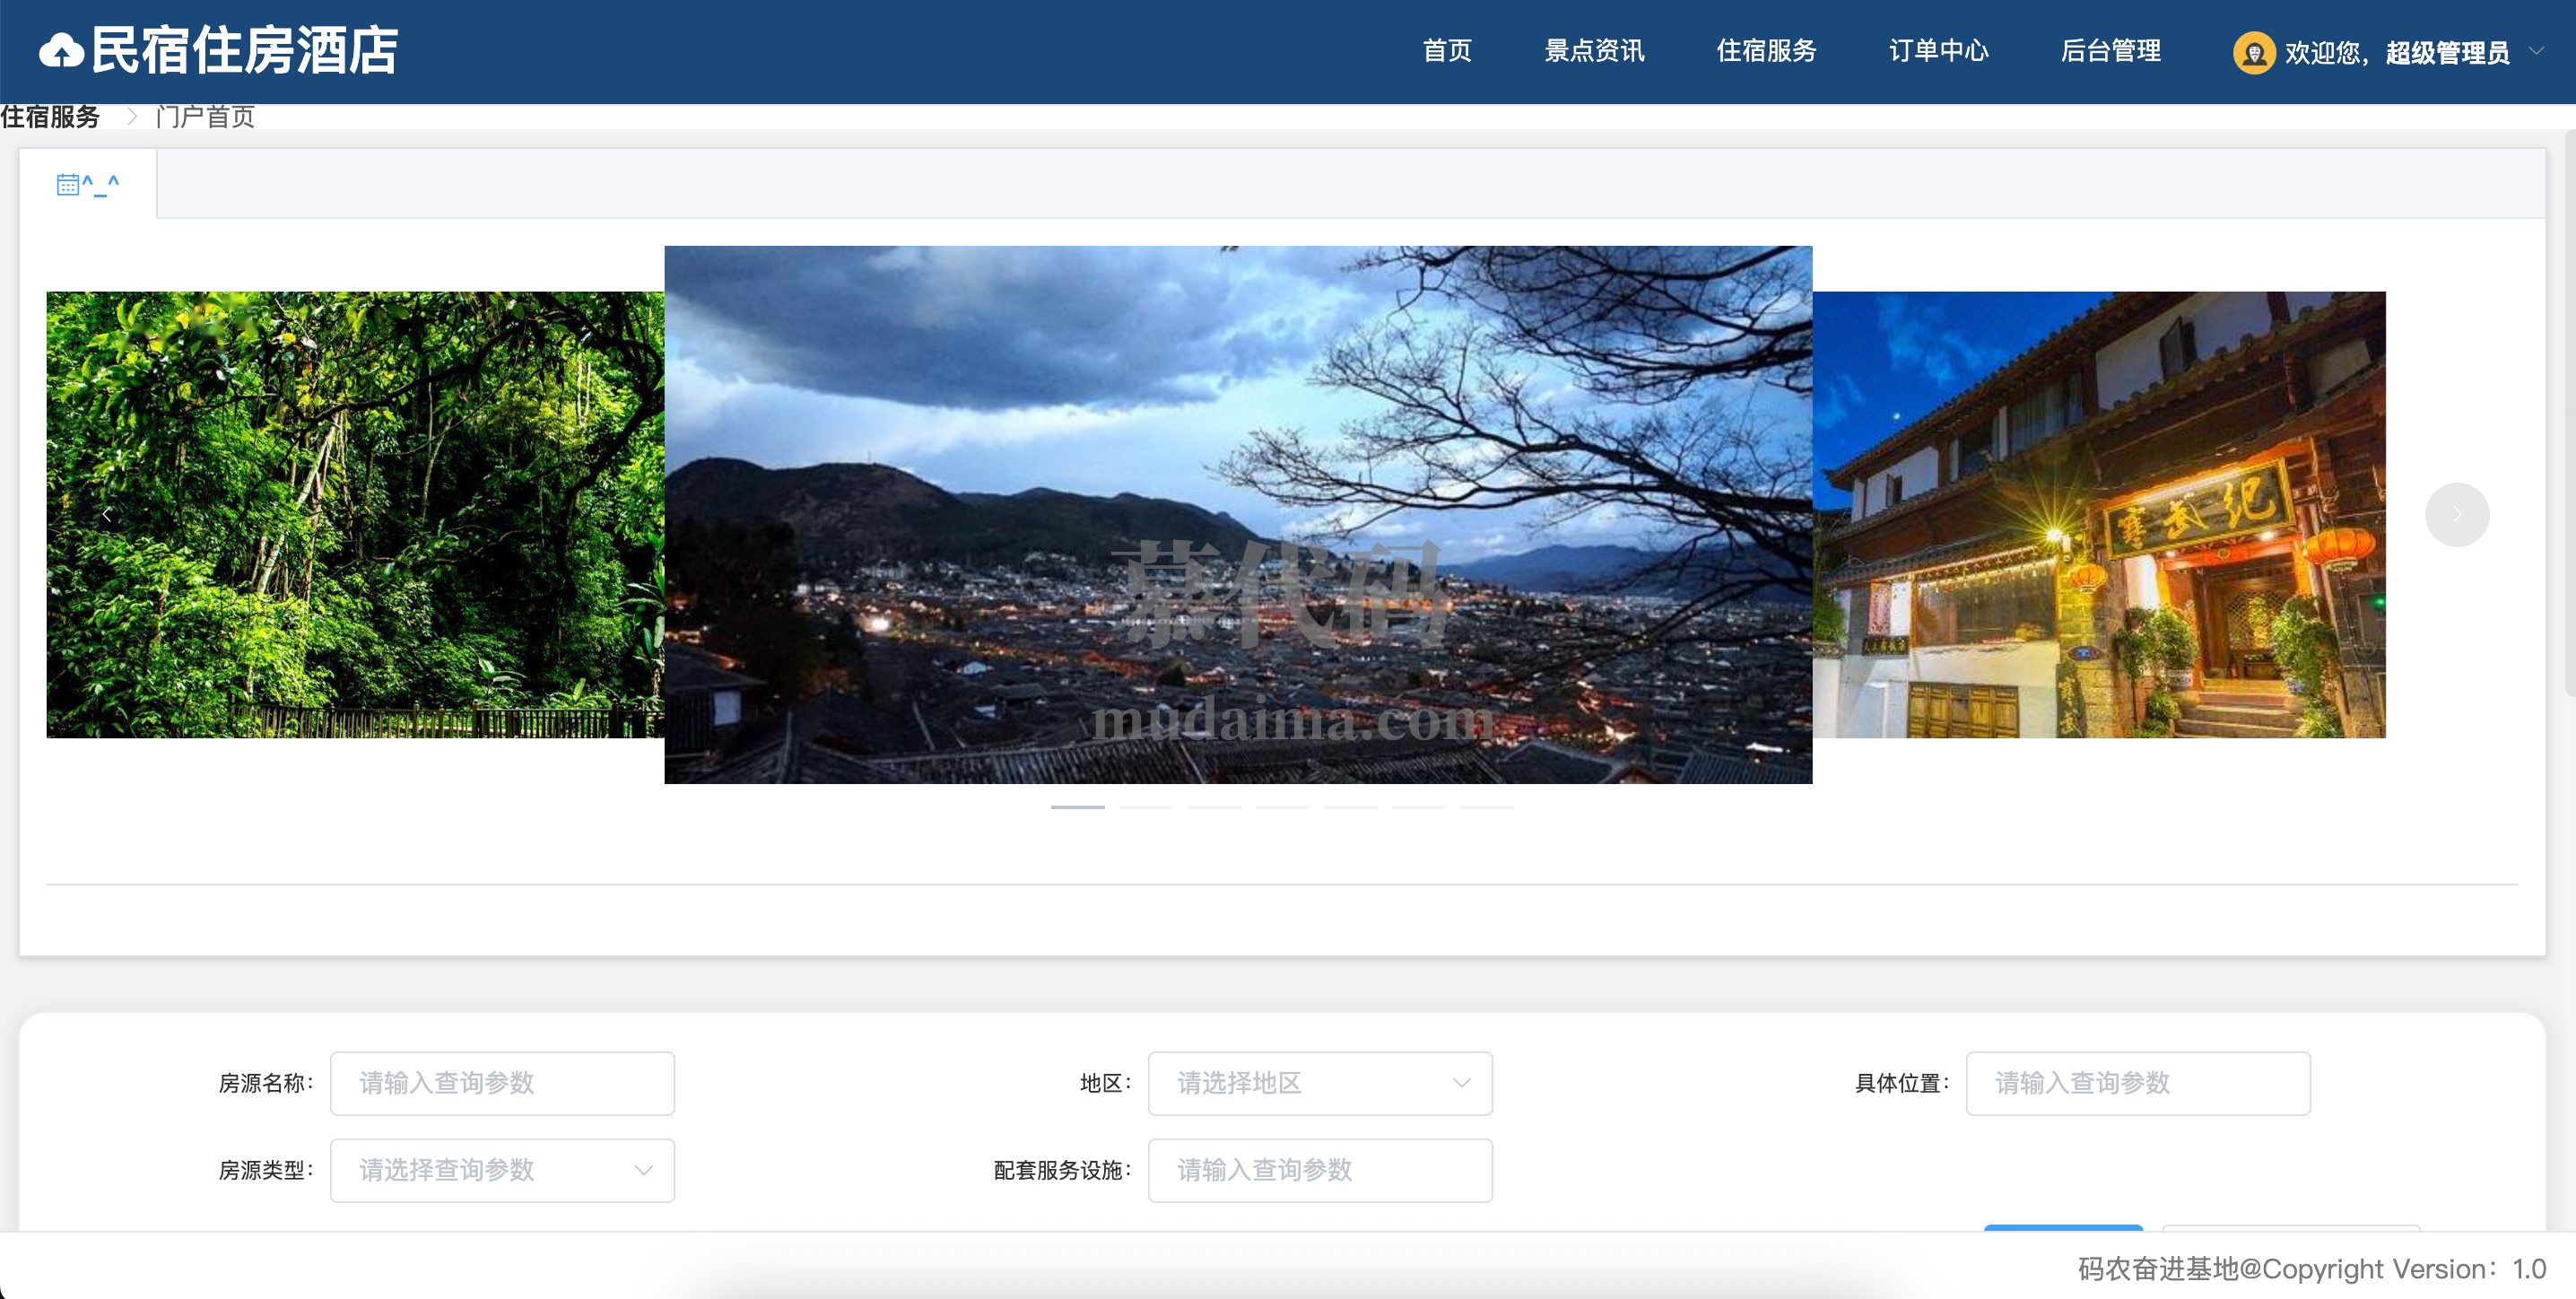Click the 房源名称 input field

(x=502, y=1083)
